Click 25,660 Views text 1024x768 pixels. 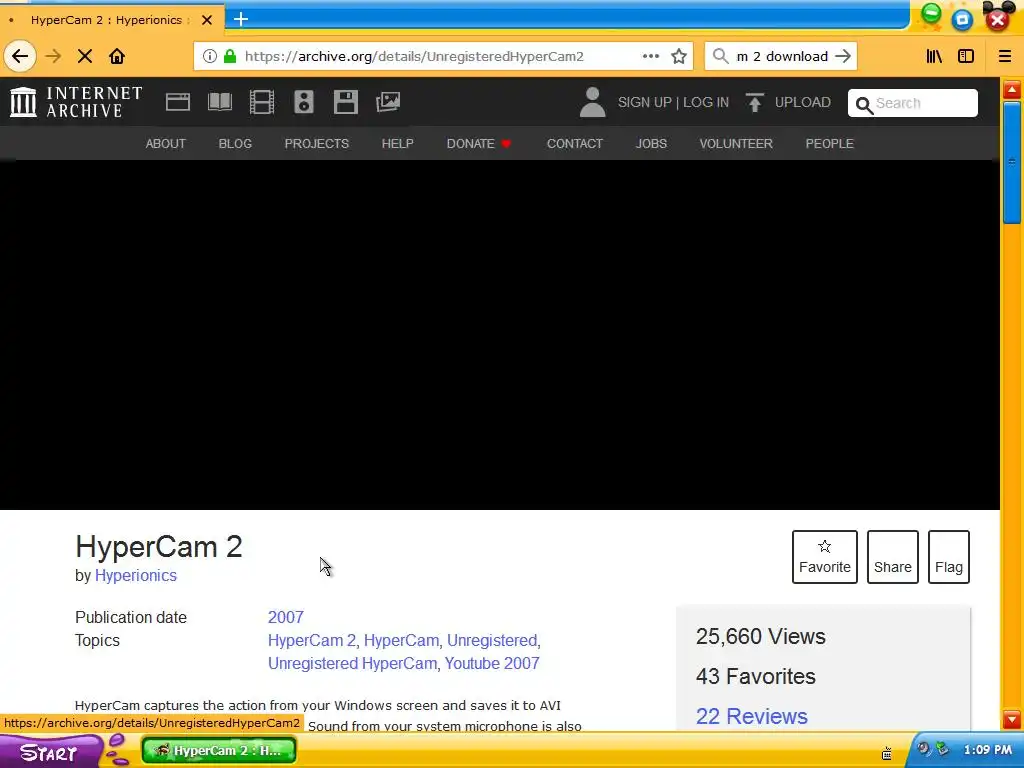click(761, 637)
